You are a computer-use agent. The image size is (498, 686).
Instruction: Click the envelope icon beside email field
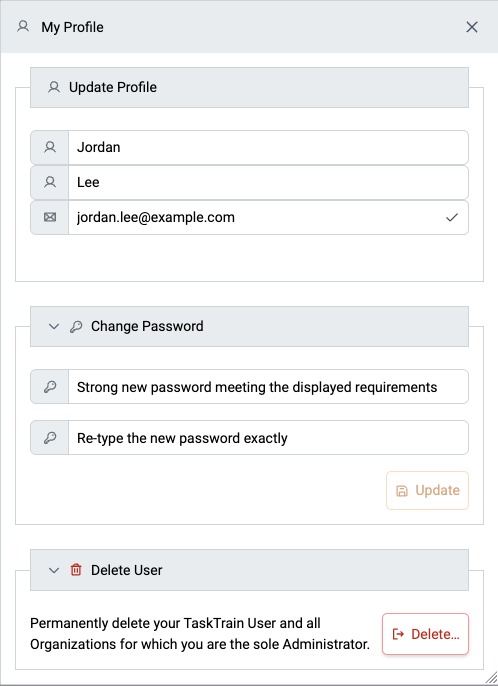pos(50,217)
